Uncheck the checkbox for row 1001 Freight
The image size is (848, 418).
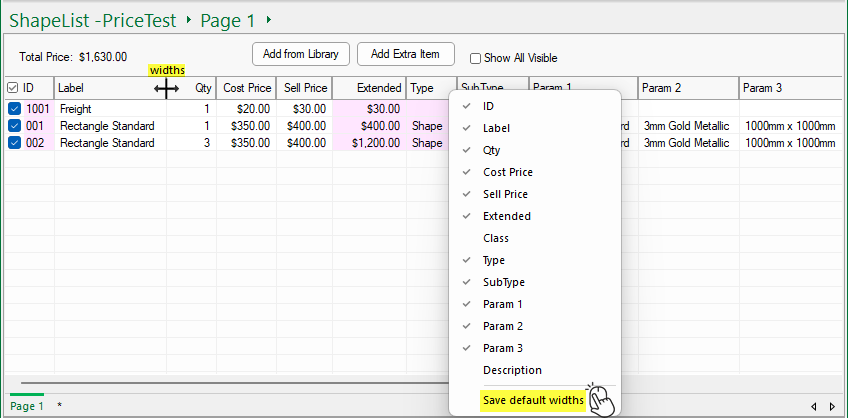pos(15,109)
